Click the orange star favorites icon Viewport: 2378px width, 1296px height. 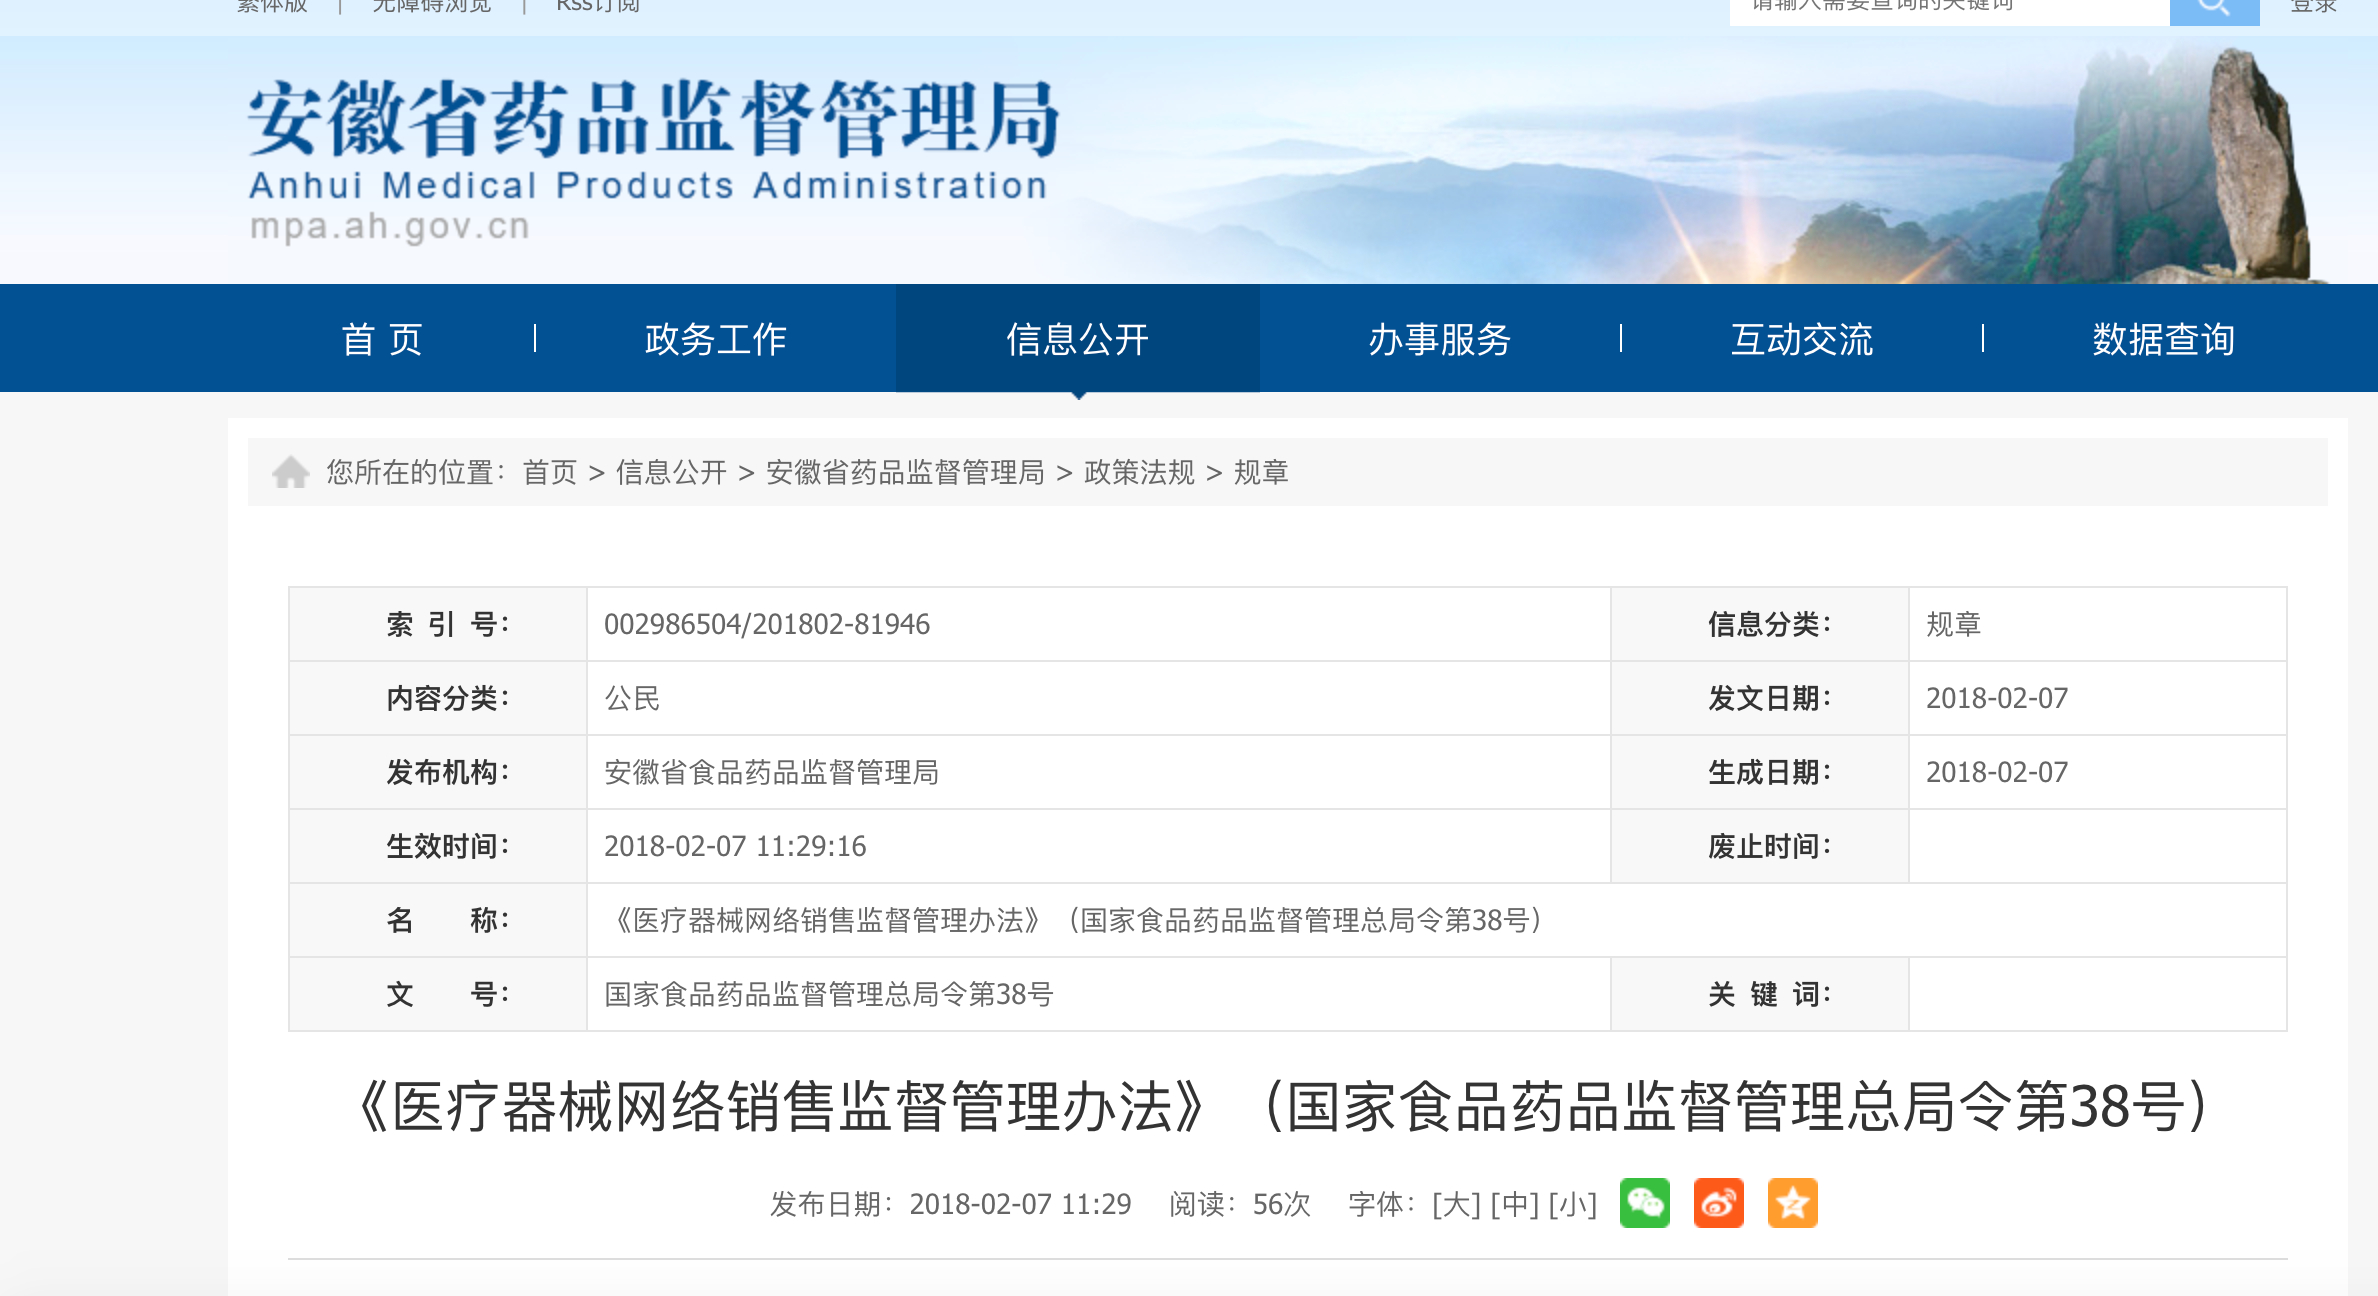pos(1792,1203)
